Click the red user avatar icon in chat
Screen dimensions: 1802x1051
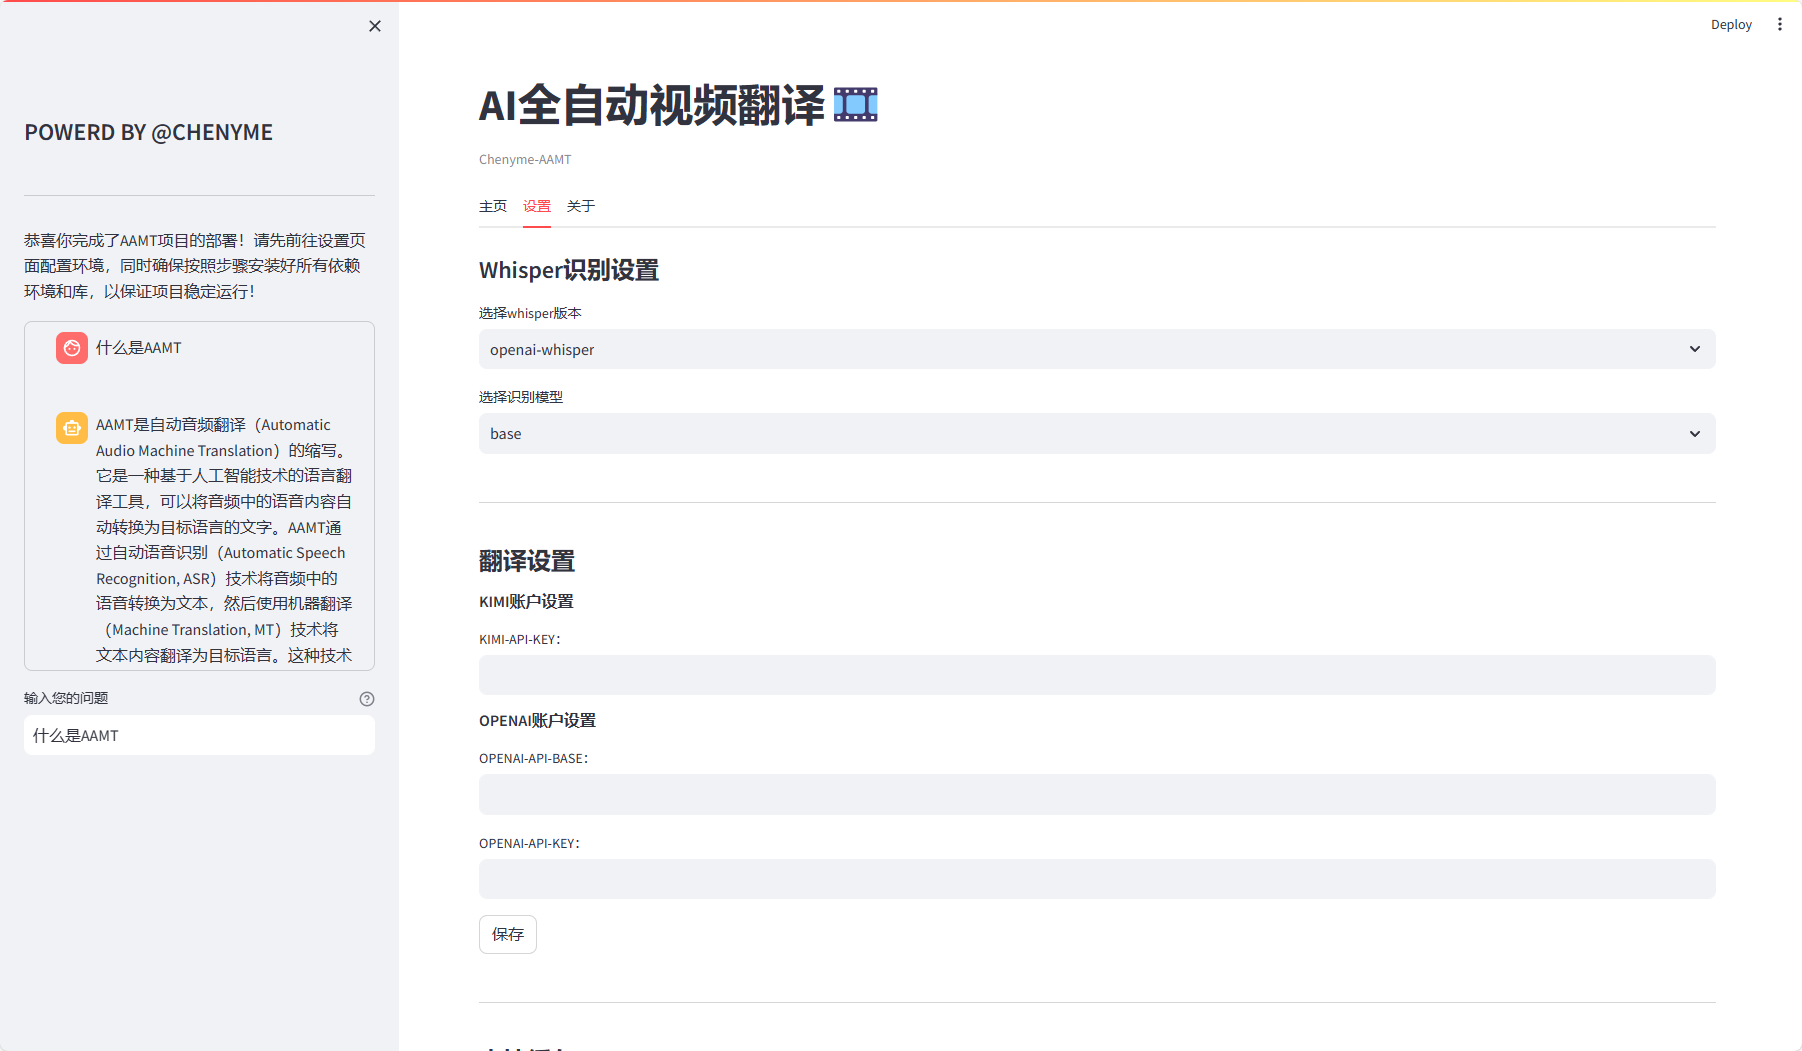coord(72,348)
